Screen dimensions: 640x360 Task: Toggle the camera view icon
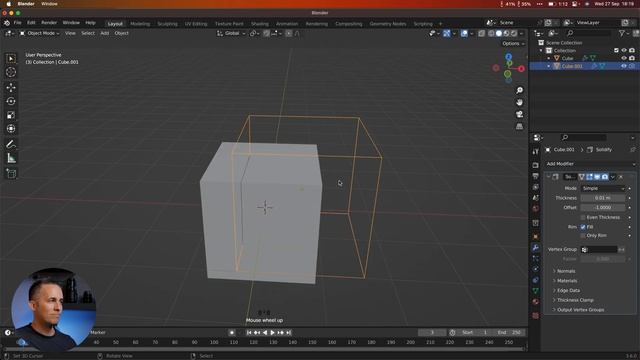click(519, 114)
